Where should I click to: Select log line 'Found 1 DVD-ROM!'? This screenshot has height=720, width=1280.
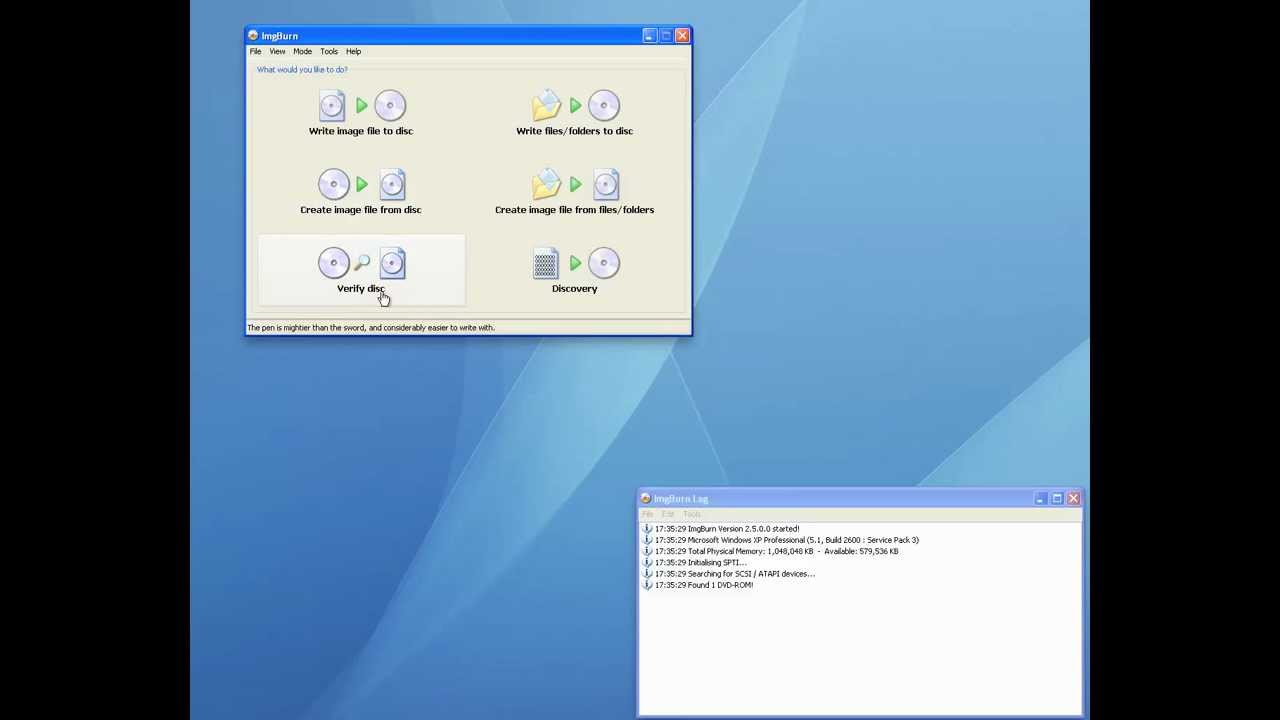pos(704,585)
